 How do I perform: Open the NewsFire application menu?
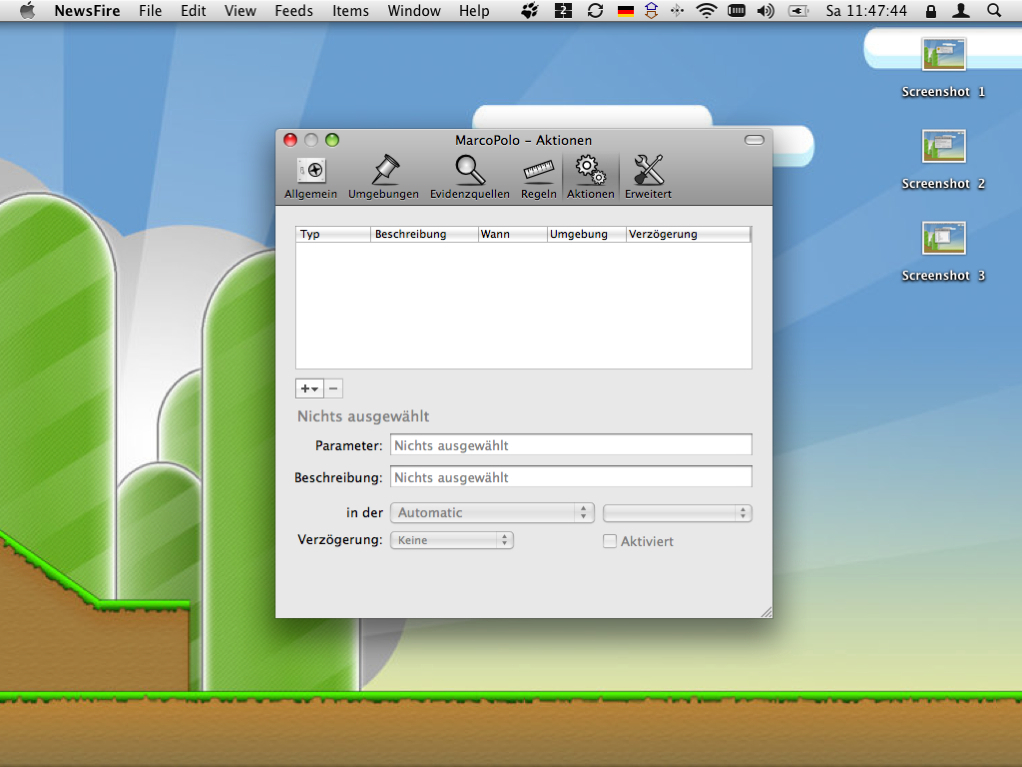[x=87, y=10]
